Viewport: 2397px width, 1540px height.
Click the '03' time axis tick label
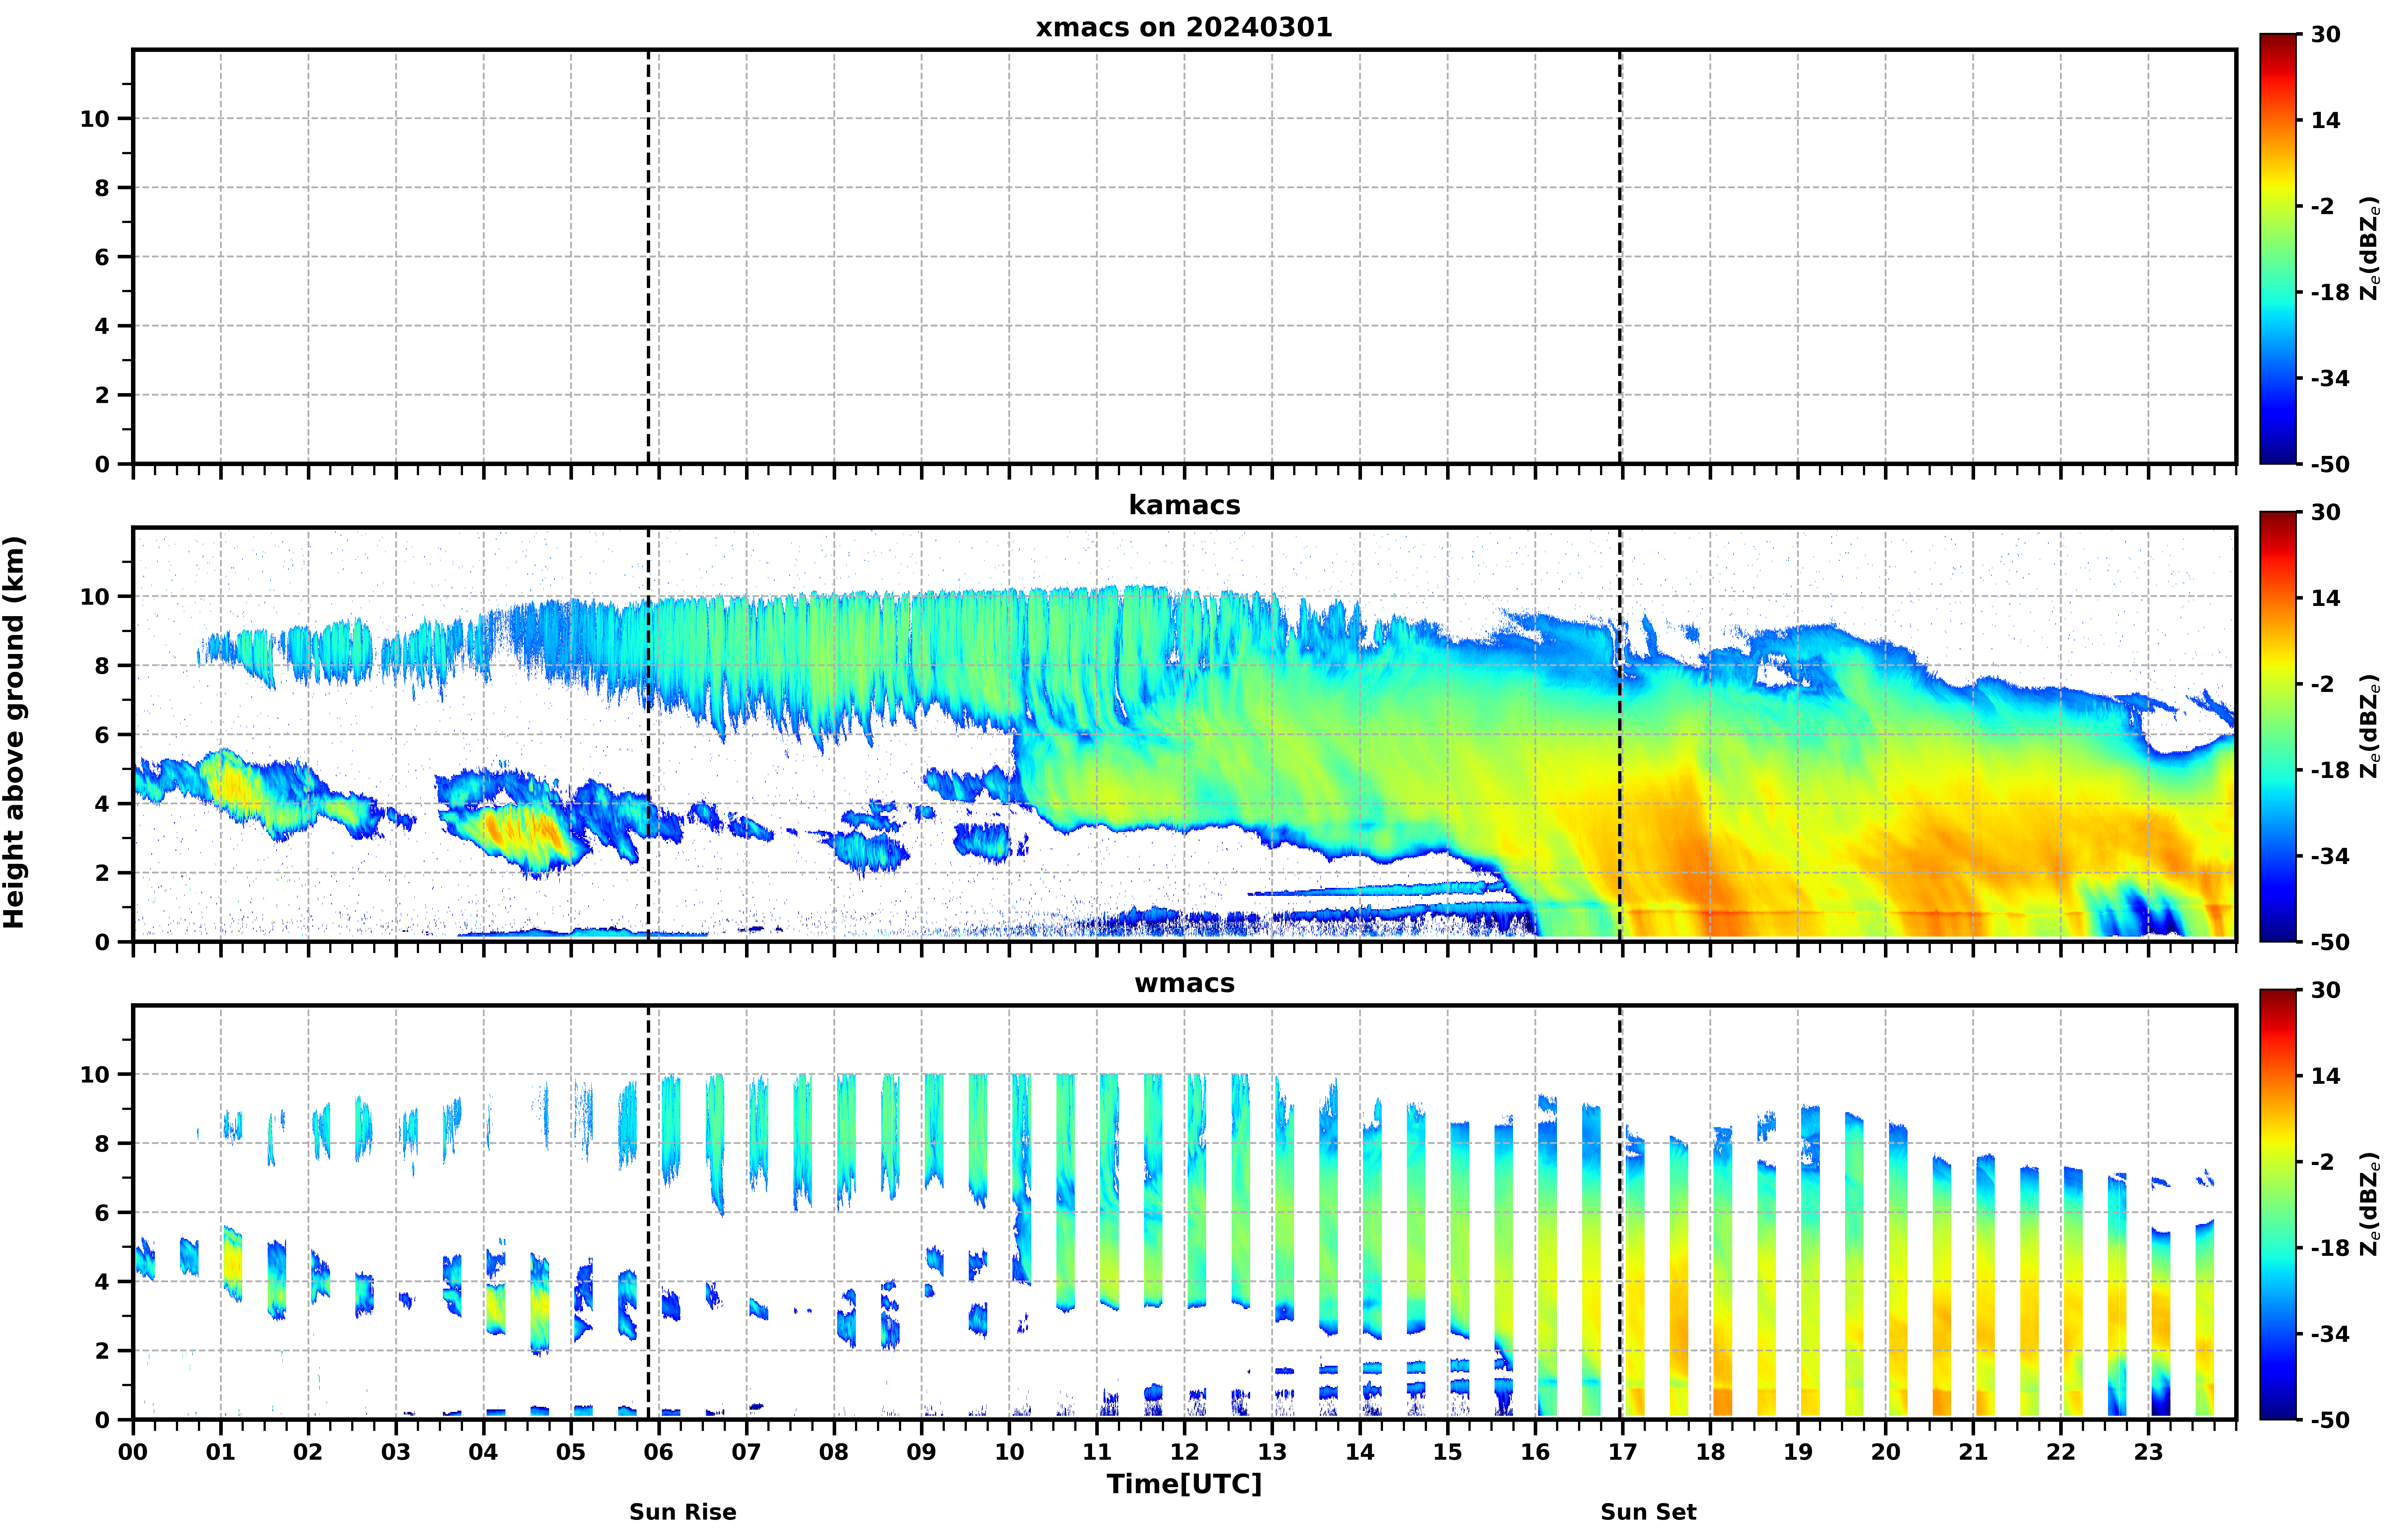(396, 1452)
